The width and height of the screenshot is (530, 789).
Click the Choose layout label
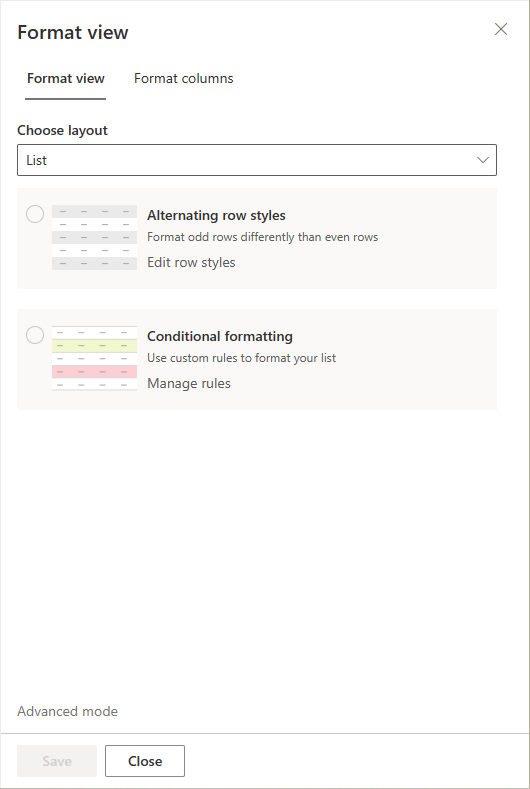click(x=62, y=130)
